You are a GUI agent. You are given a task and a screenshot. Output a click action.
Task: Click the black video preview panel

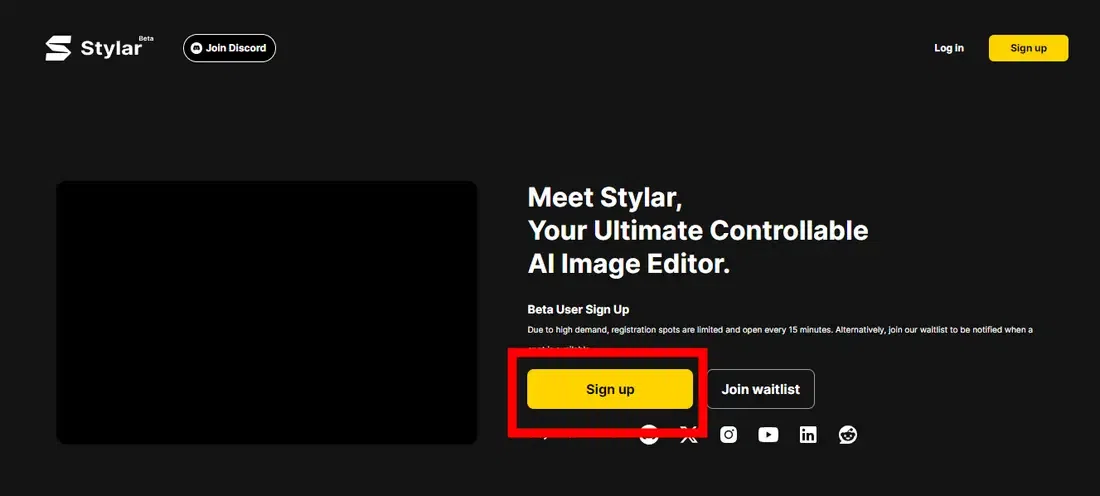[x=267, y=312]
